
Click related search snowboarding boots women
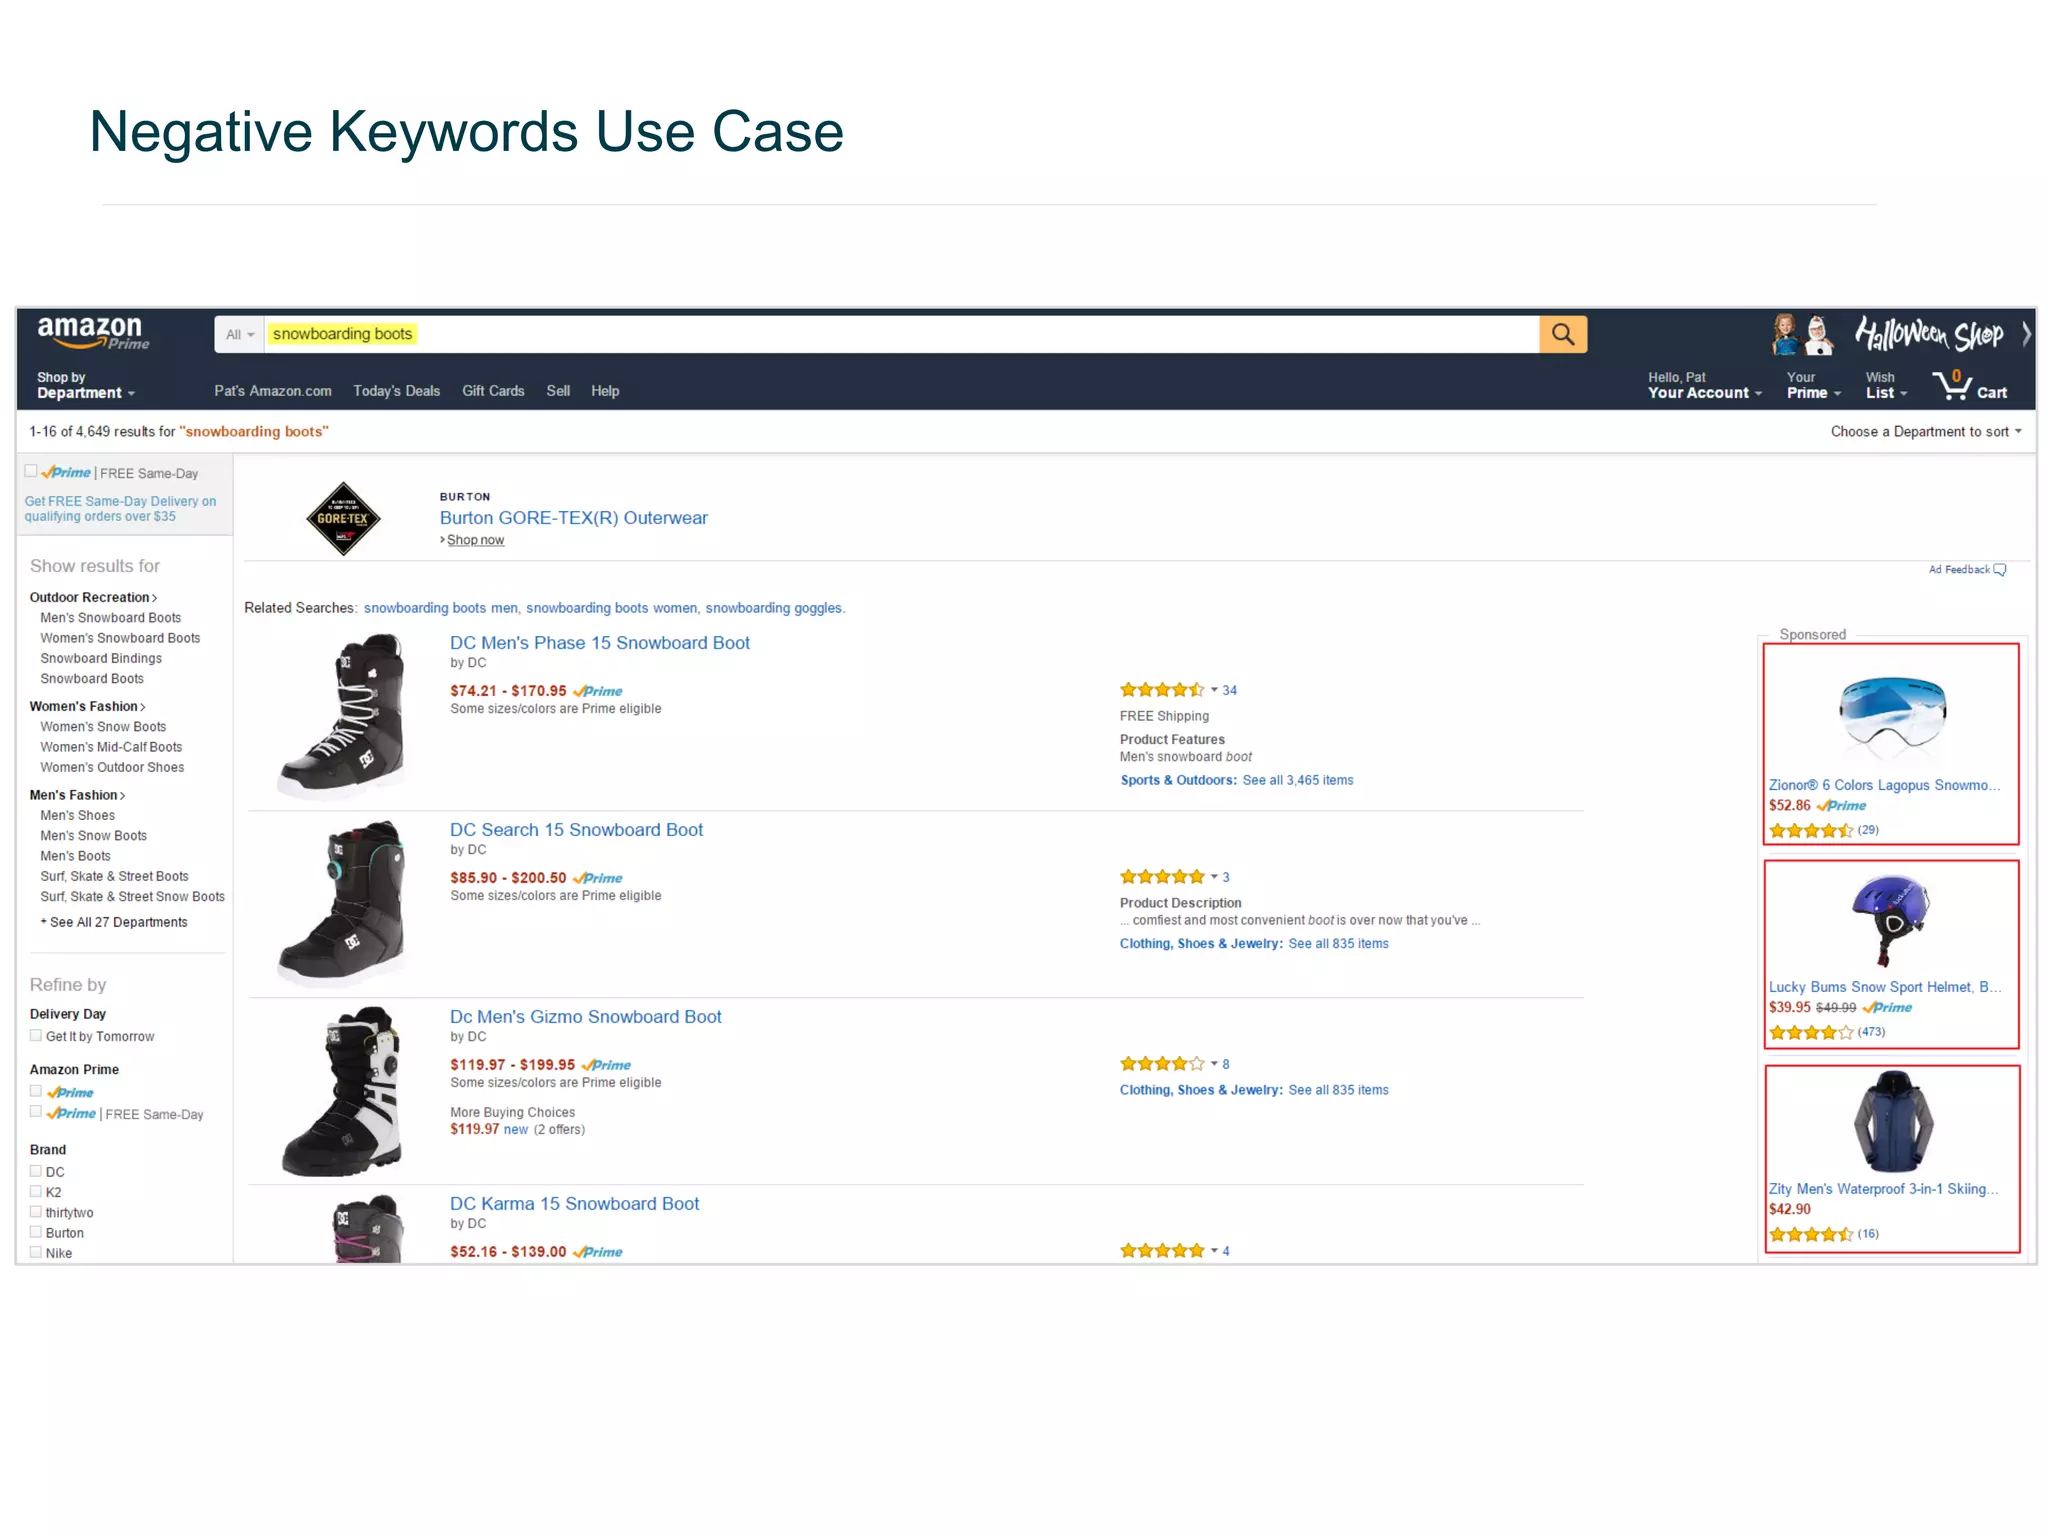click(611, 608)
